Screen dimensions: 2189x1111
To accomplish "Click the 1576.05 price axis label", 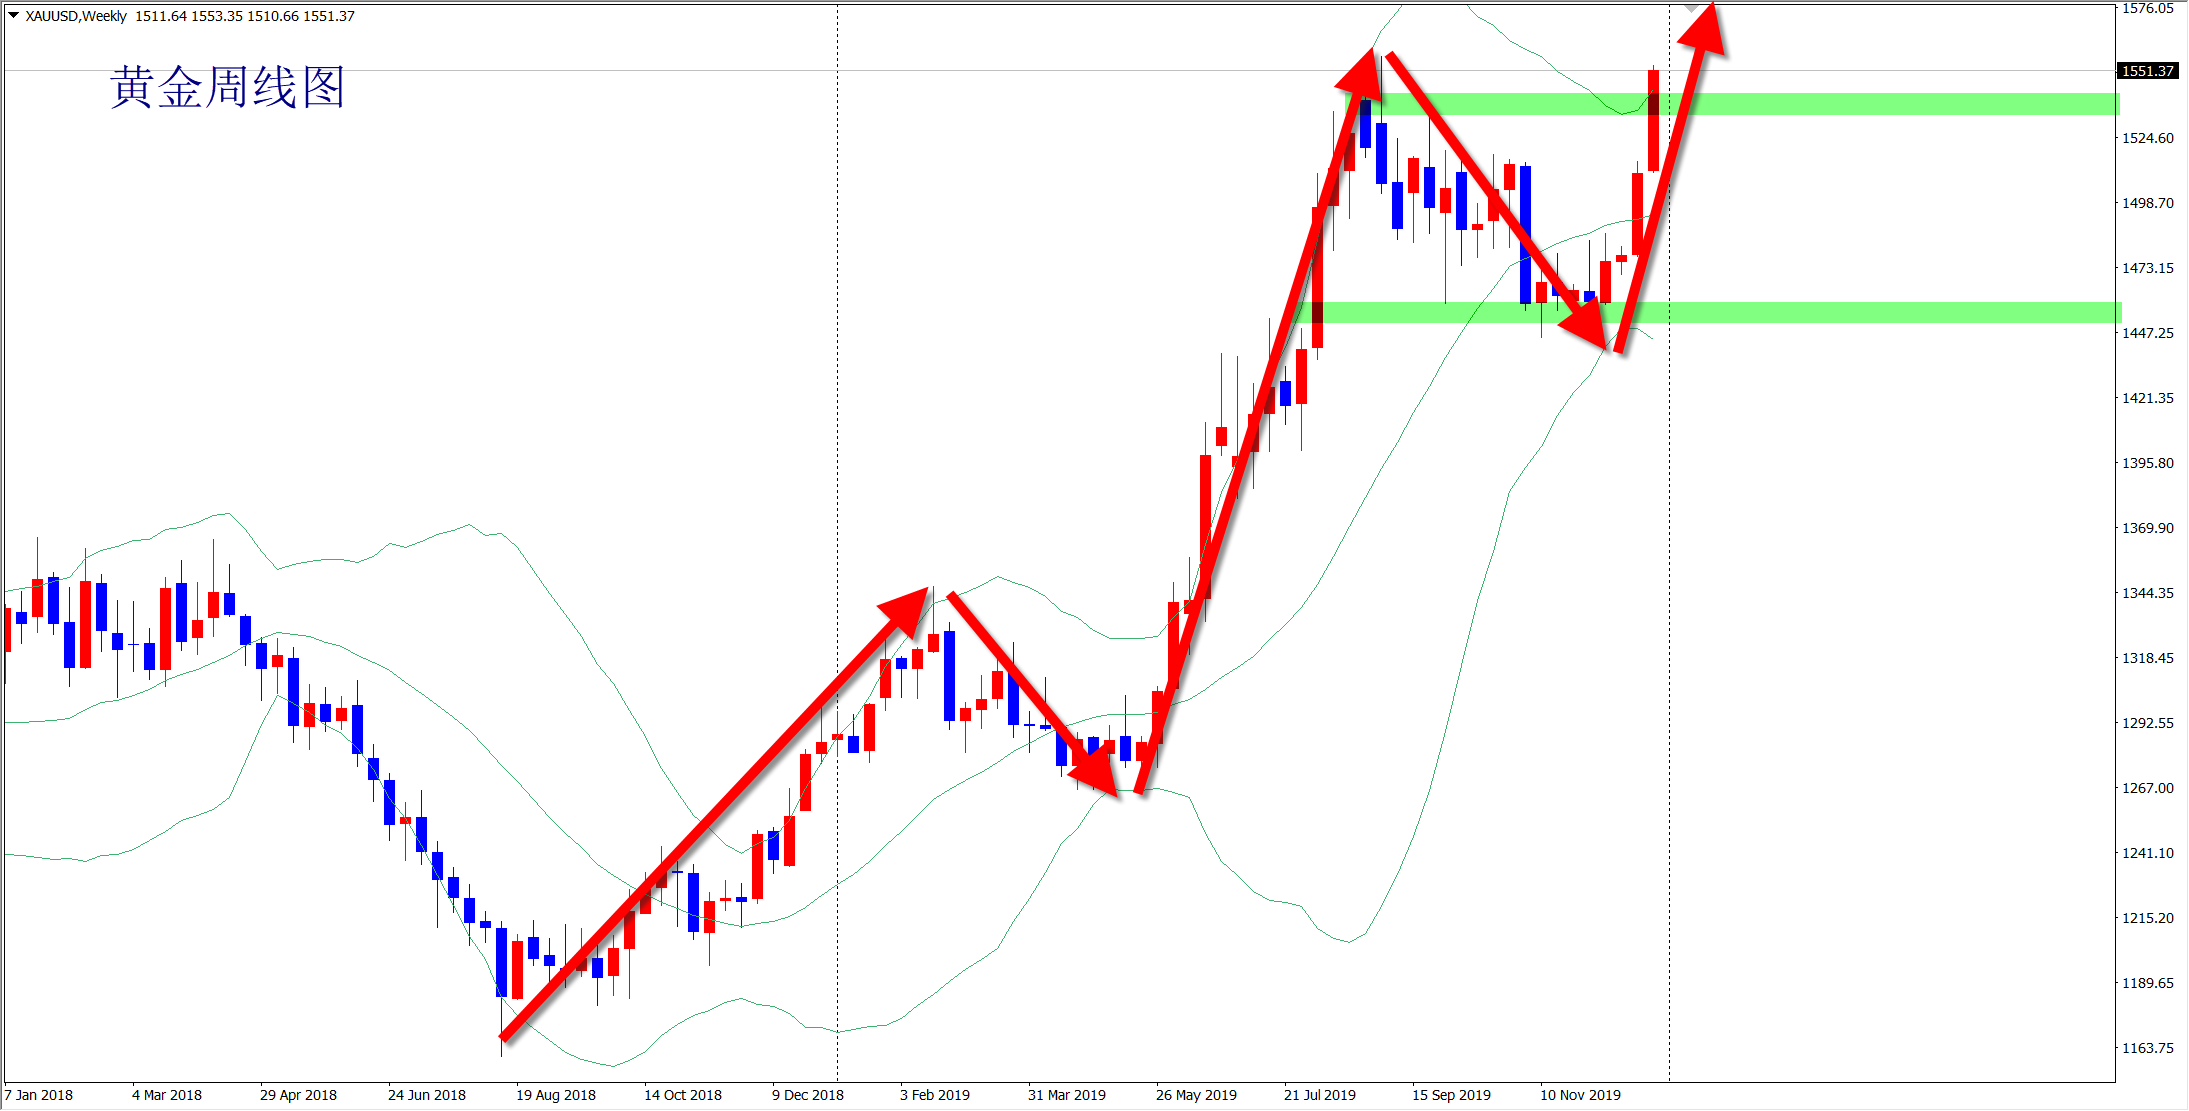I will click(x=2148, y=9).
